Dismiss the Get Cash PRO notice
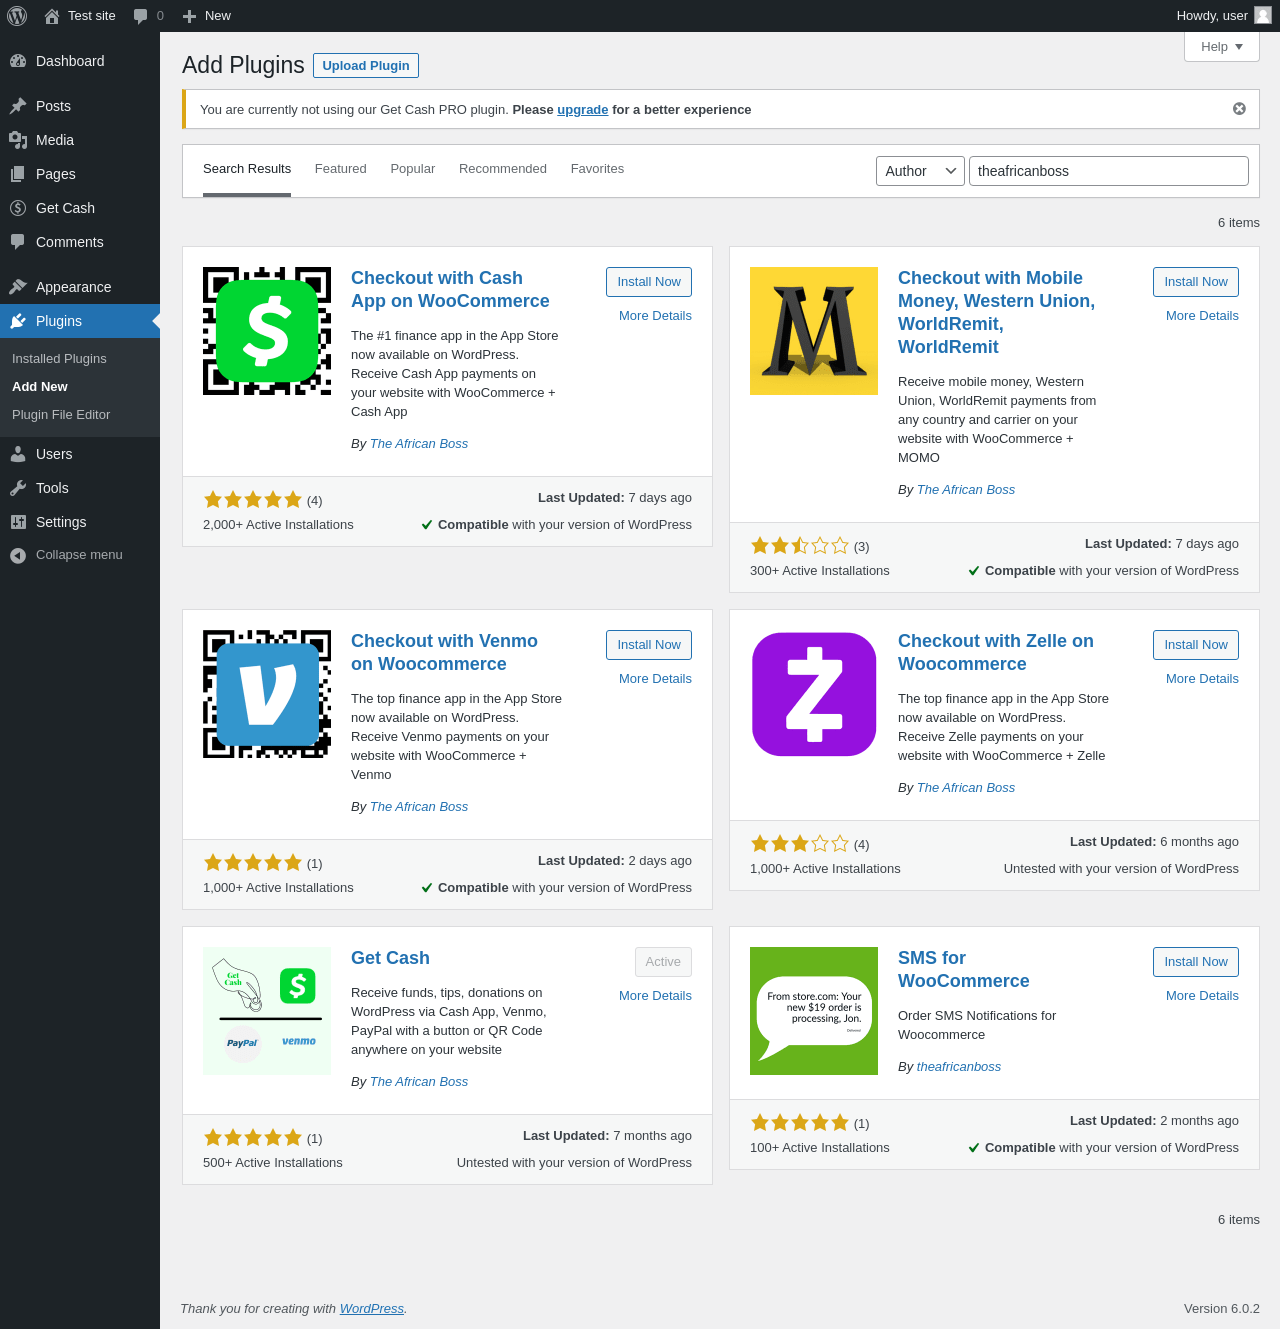 1239,109
